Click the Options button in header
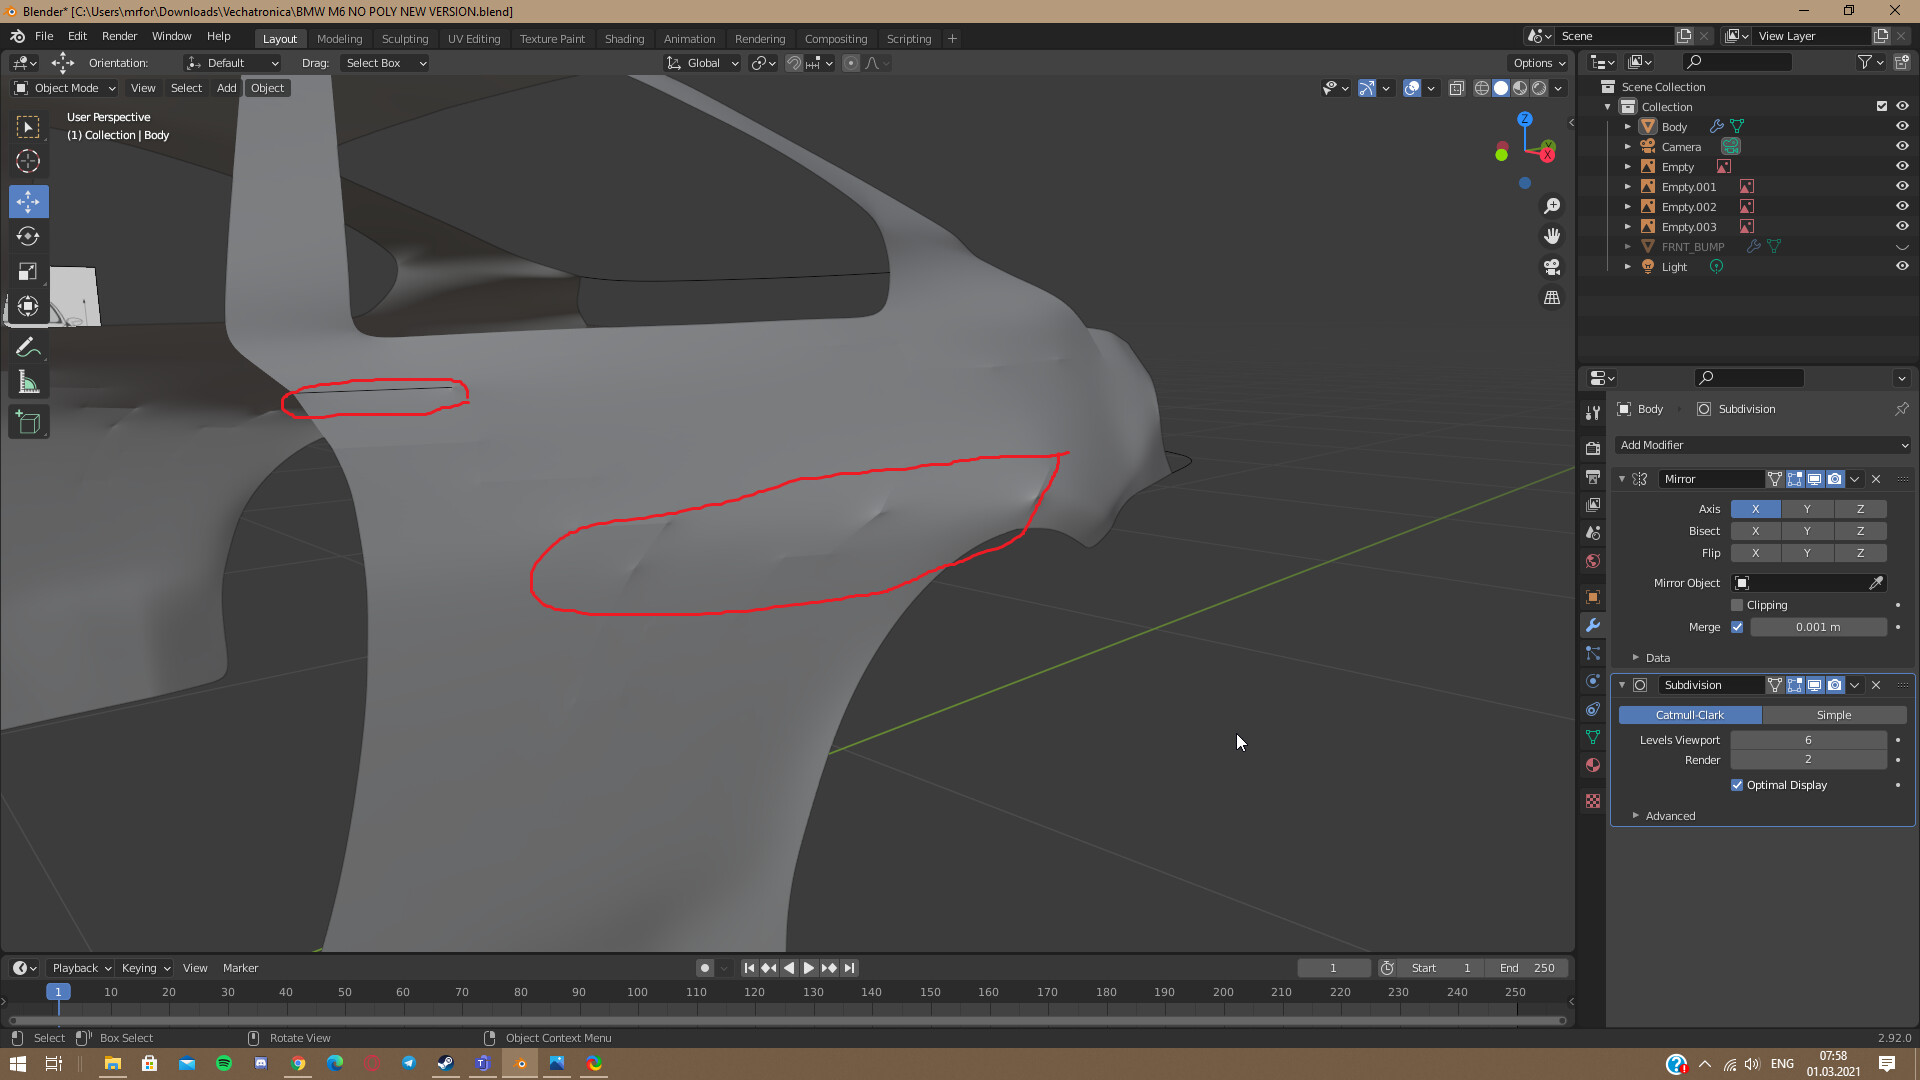Image resolution: width=1920 pixels, height=1080 pixels. (x=1539, y=63)
